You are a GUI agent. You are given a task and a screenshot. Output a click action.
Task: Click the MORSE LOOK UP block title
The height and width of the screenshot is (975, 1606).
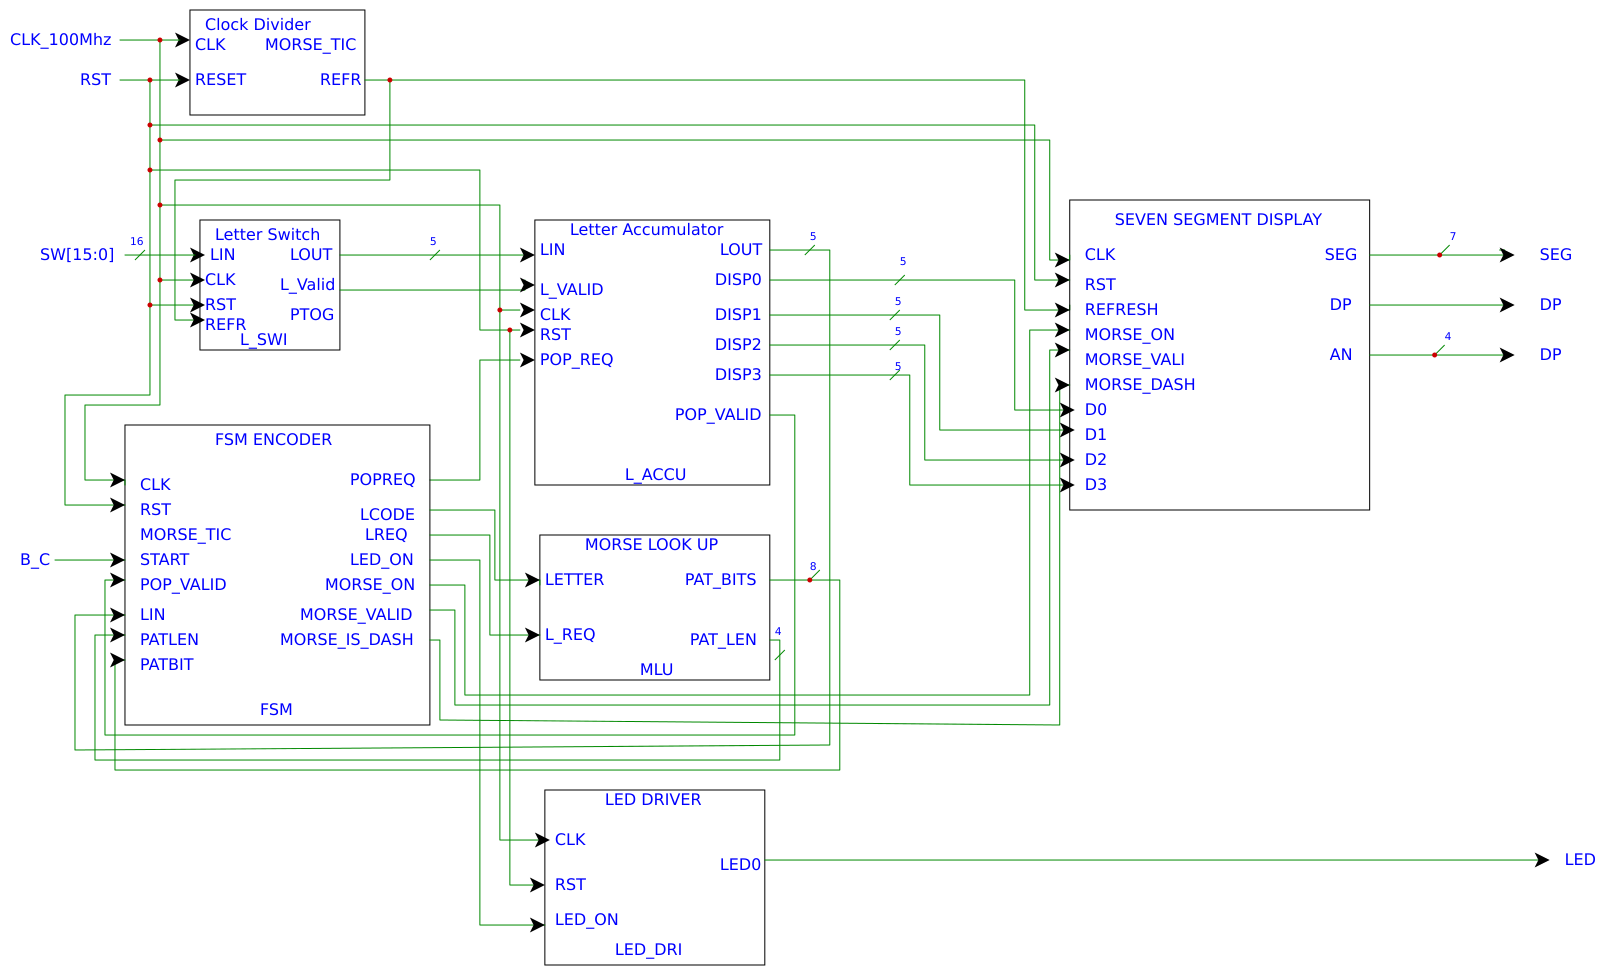click(651, 545)
